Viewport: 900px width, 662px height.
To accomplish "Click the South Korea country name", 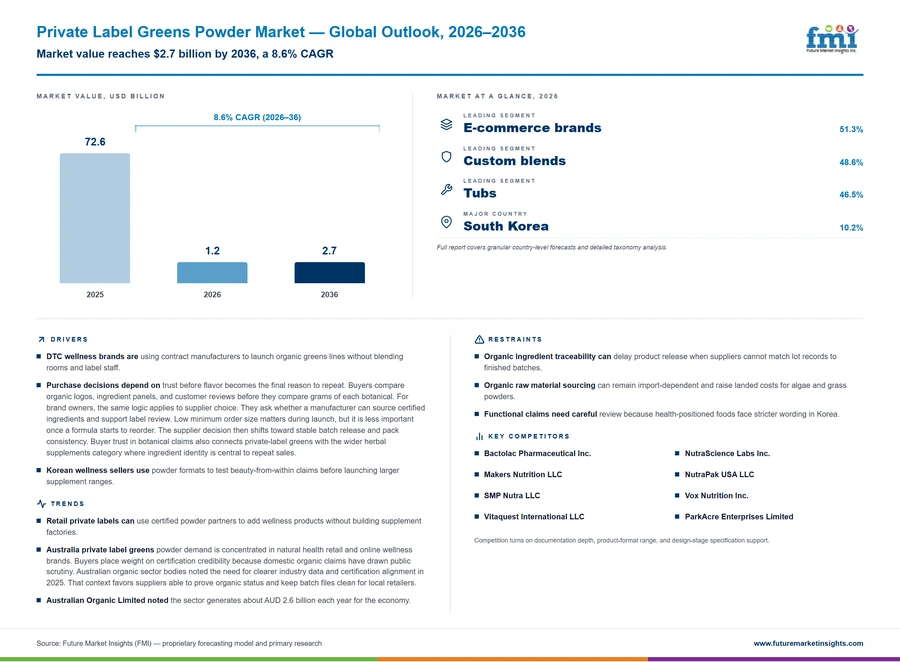I will coord(506,226).
